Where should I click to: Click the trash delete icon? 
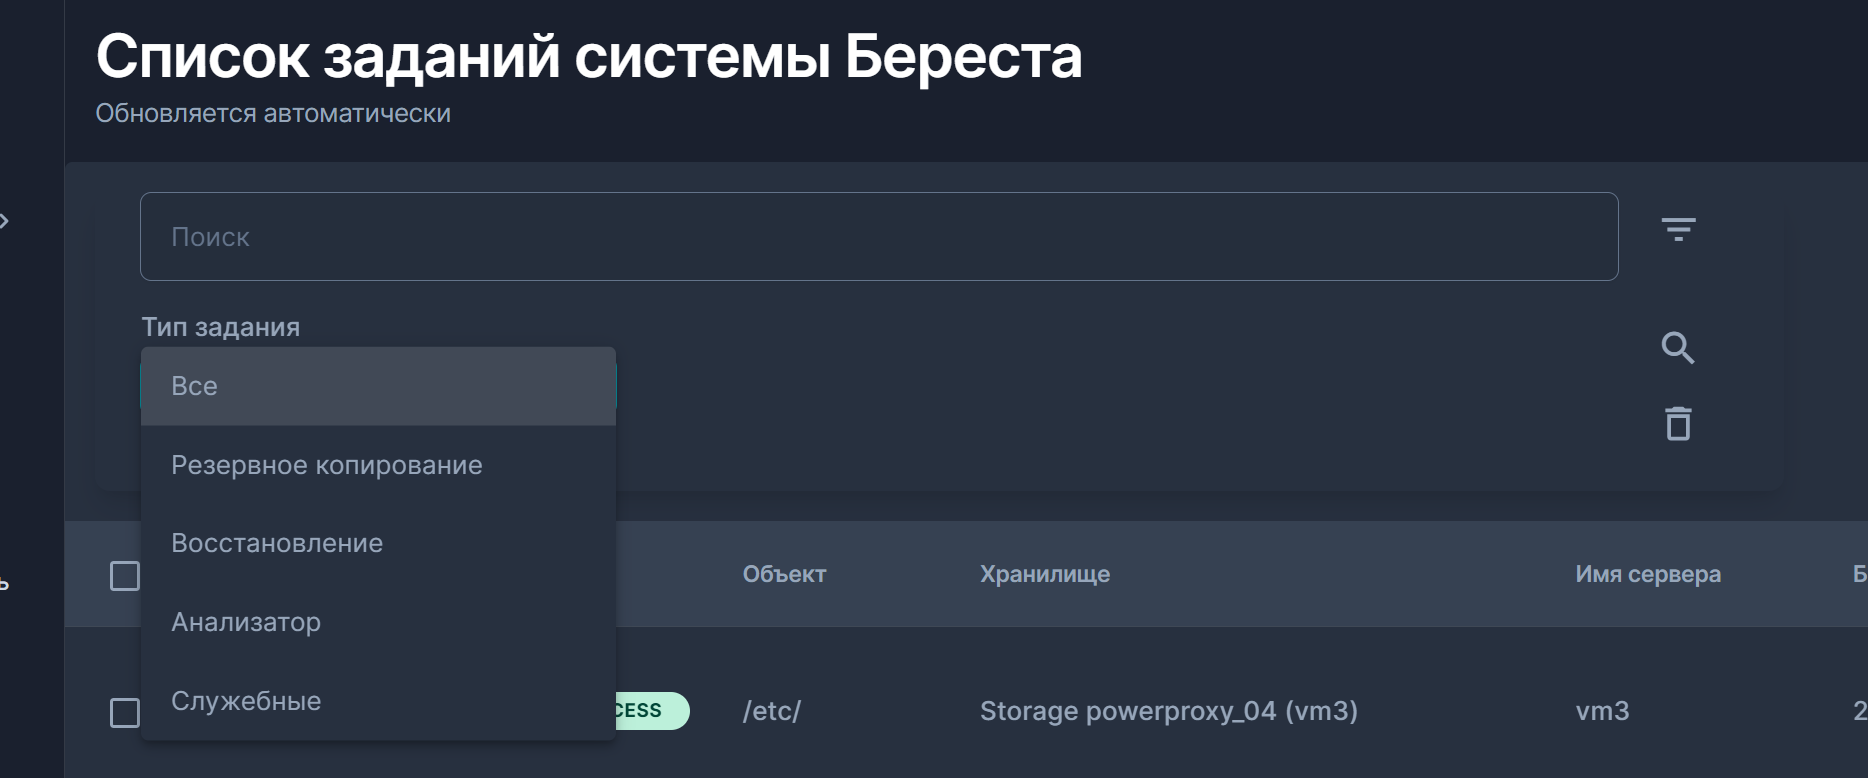tap(1679, 424)
